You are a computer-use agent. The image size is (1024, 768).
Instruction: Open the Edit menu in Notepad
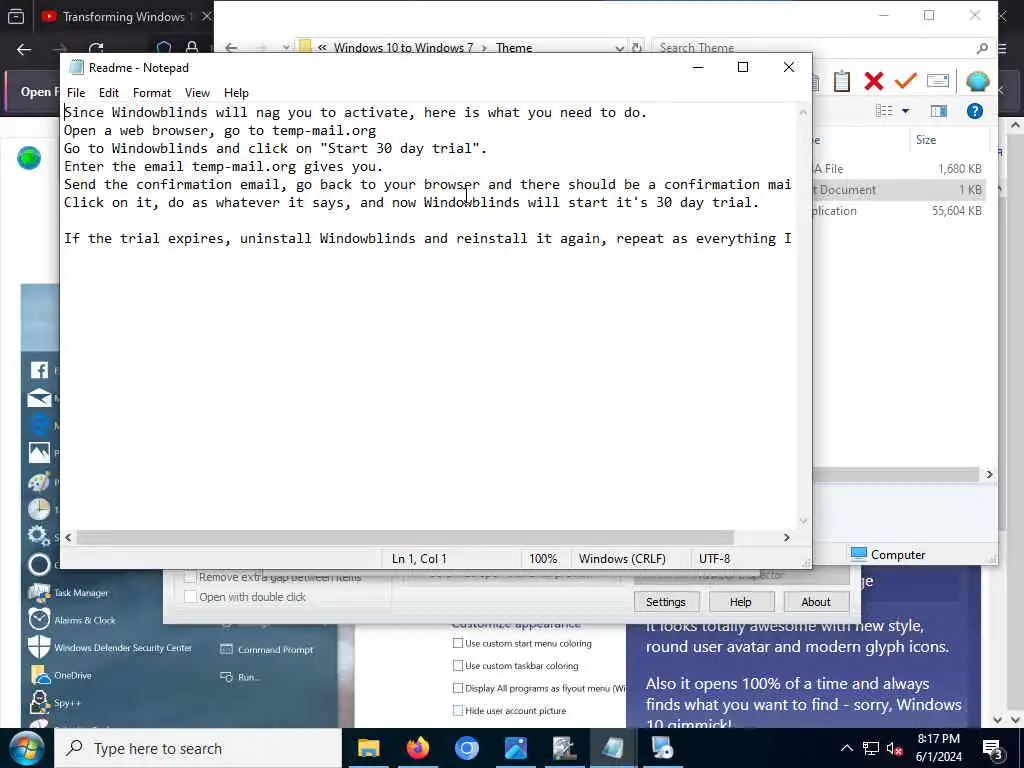tap(108, 93)
